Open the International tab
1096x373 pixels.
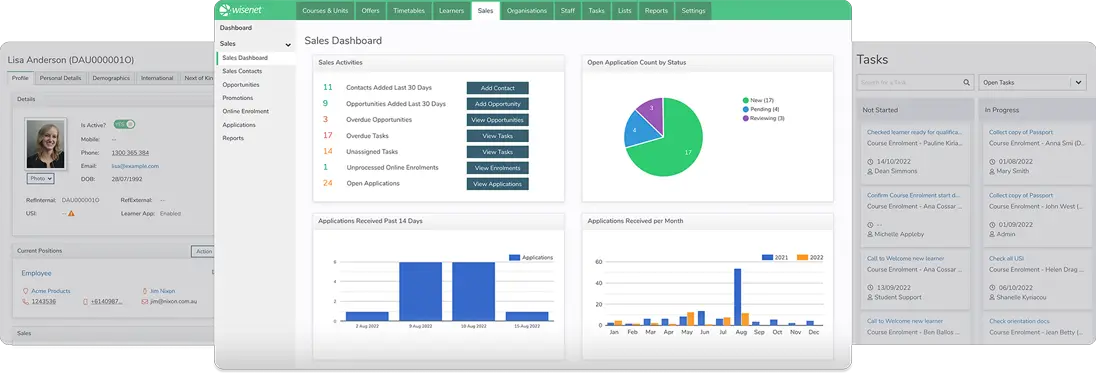(x=157, y=78)
